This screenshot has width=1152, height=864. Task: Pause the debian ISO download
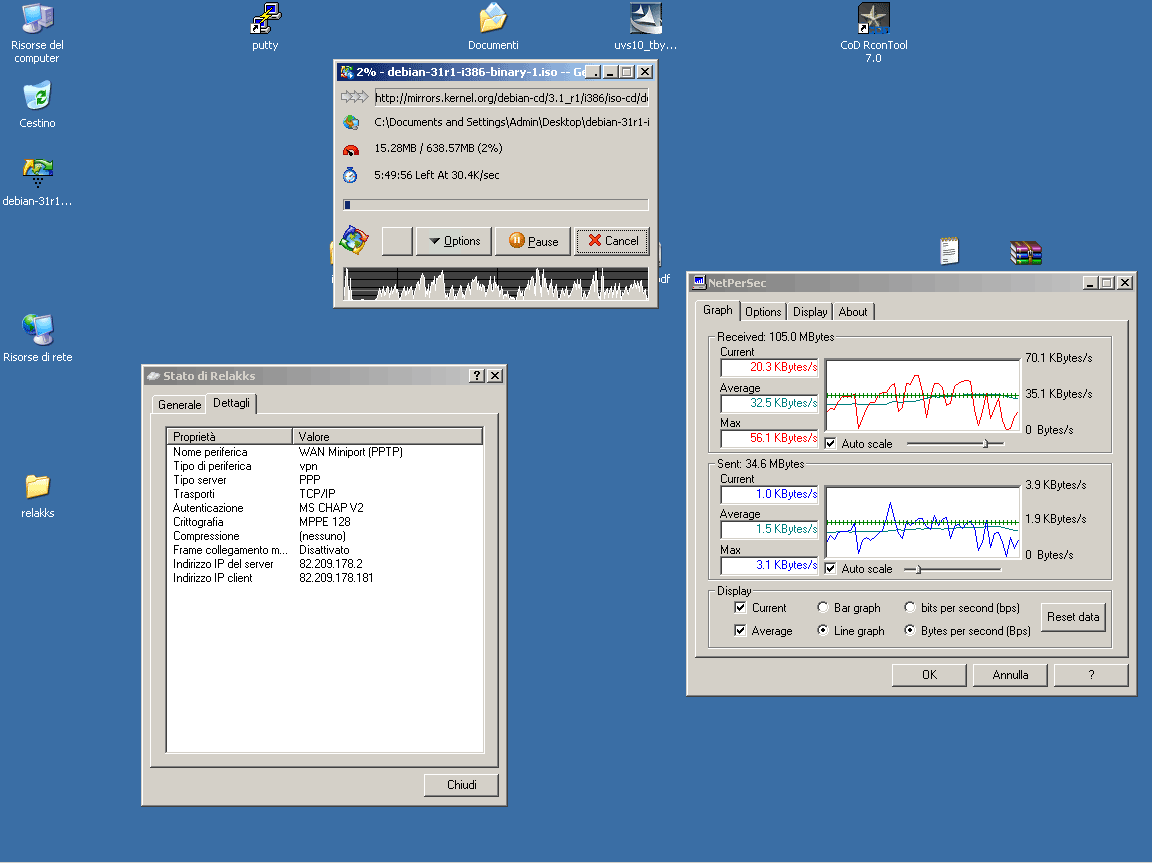click(533, 241)
